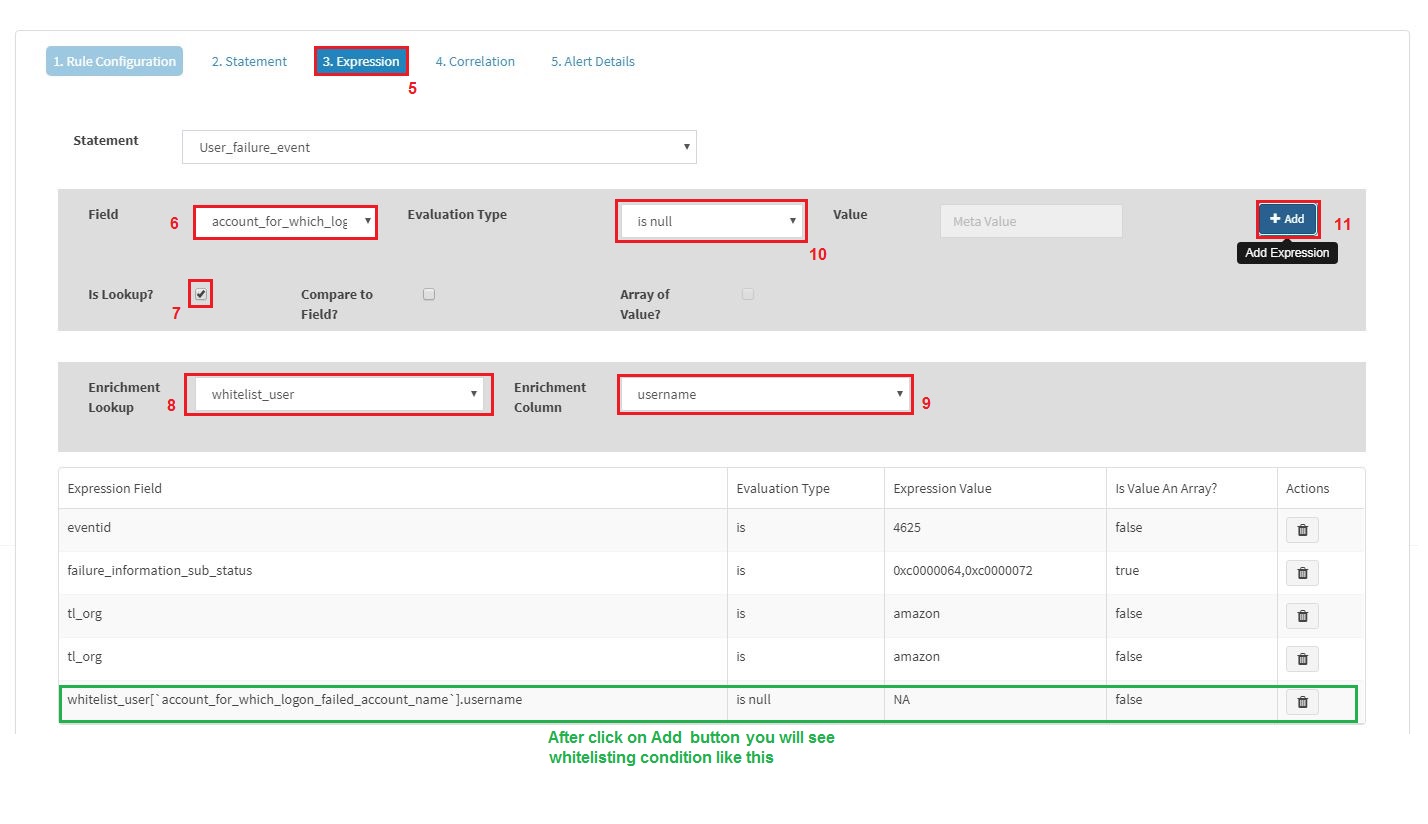1428x824 pixels.
Task: Click the Is Value An Array? column header
Action: 1192,488
